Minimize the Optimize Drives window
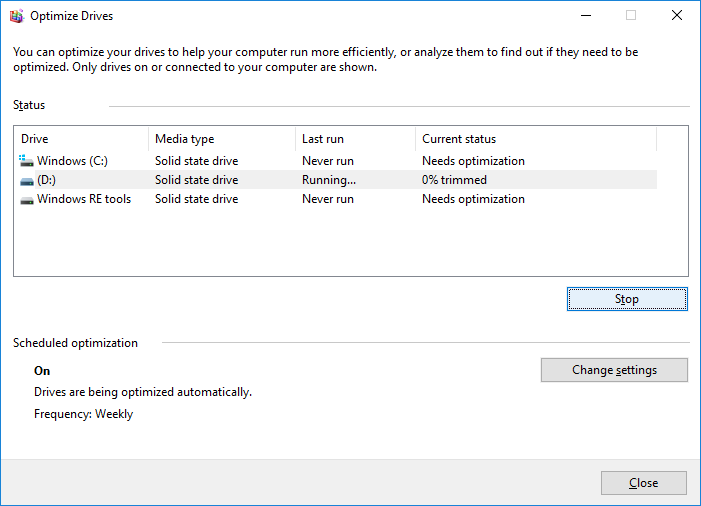This screenshot has height=506, width=701. (x=584, y=16)
